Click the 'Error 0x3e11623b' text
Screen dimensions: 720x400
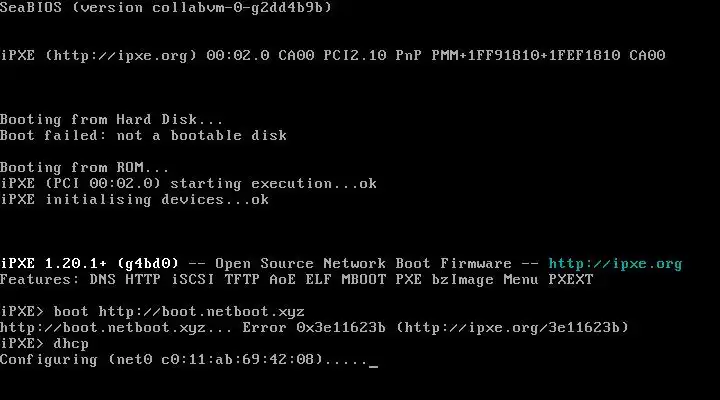coord(314,328)
